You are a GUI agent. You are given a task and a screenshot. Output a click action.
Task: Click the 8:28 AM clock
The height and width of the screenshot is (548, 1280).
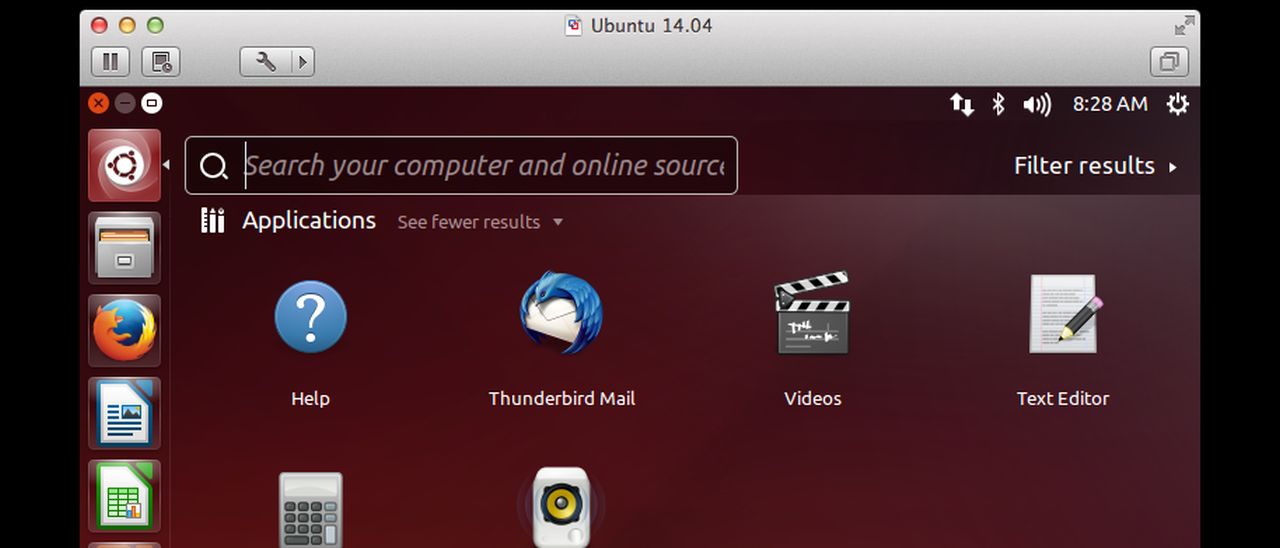pos(1110,104)
